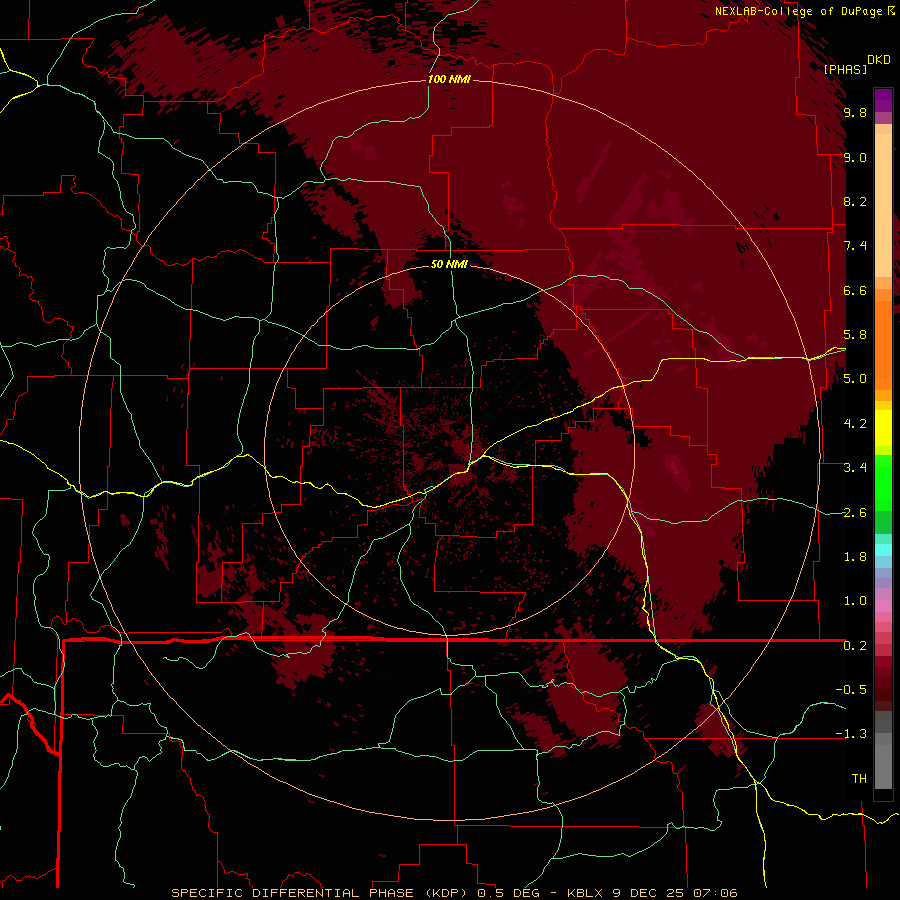Click the 100 NMI range ring label
900x900 pixels.
449,79
